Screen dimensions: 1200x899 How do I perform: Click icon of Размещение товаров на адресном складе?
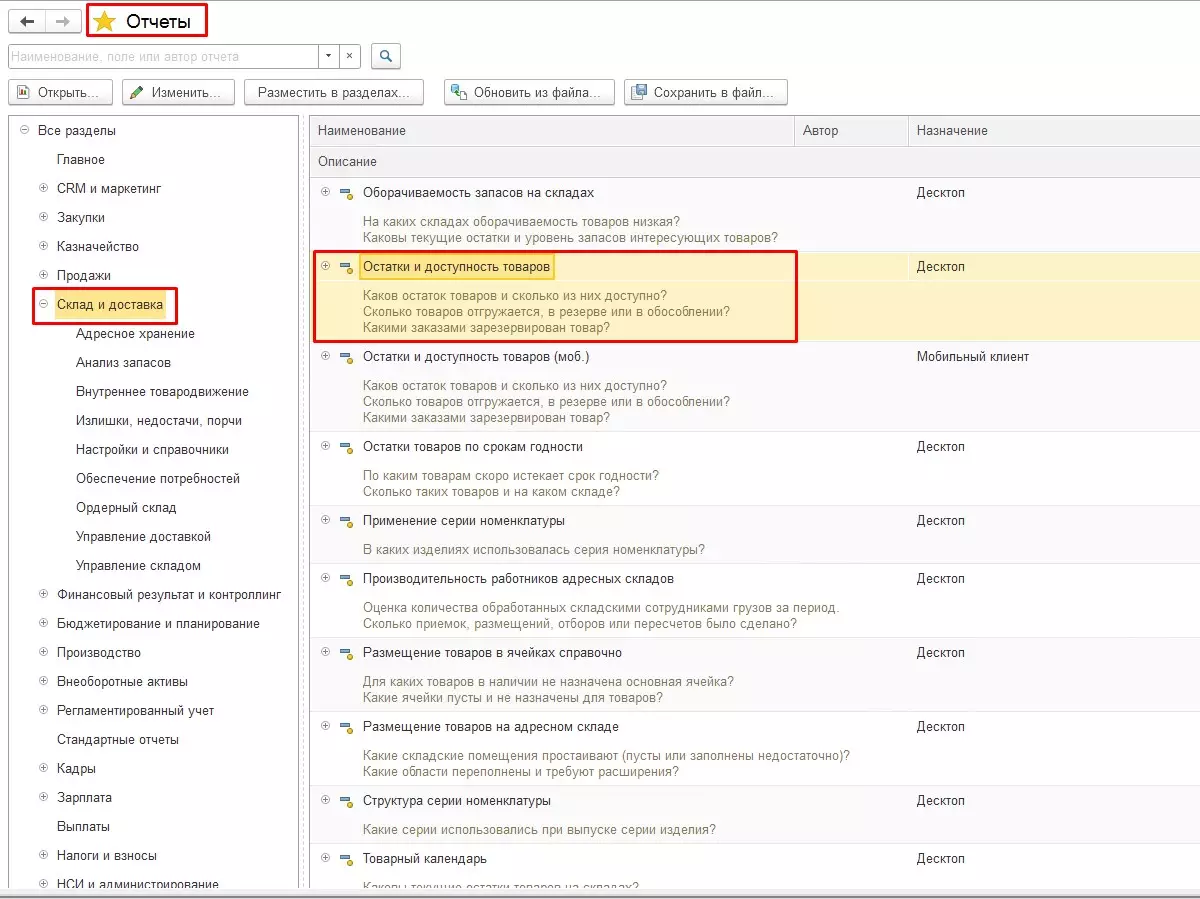point(346,727)
